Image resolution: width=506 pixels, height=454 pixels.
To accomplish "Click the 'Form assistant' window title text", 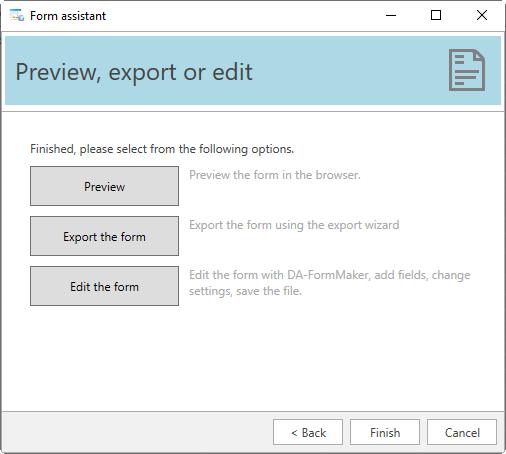I will [68, 16].
